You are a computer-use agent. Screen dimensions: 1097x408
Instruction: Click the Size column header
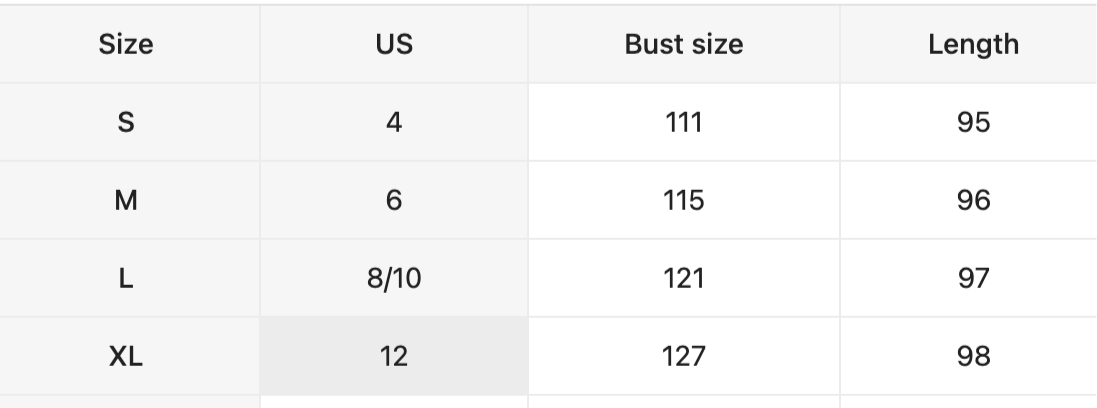[126, 44]
